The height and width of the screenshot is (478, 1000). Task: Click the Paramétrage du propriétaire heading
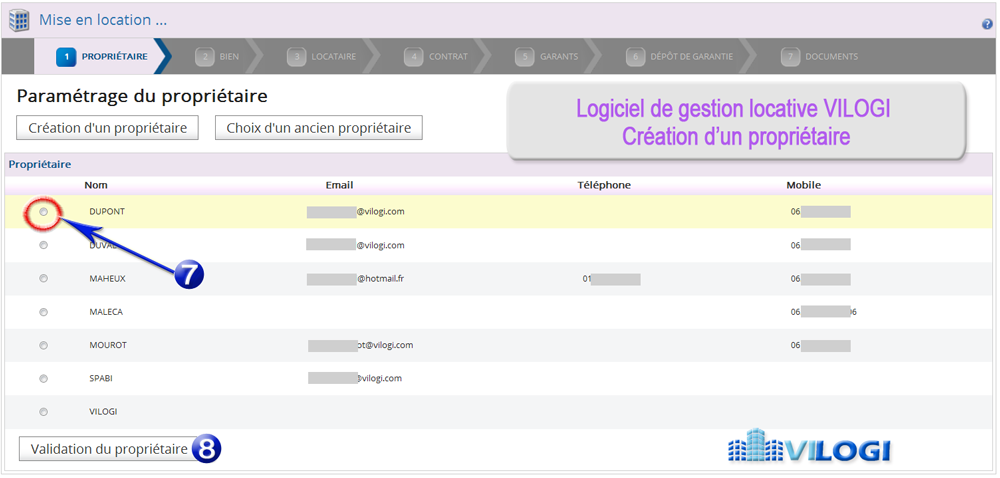point(142,96)
